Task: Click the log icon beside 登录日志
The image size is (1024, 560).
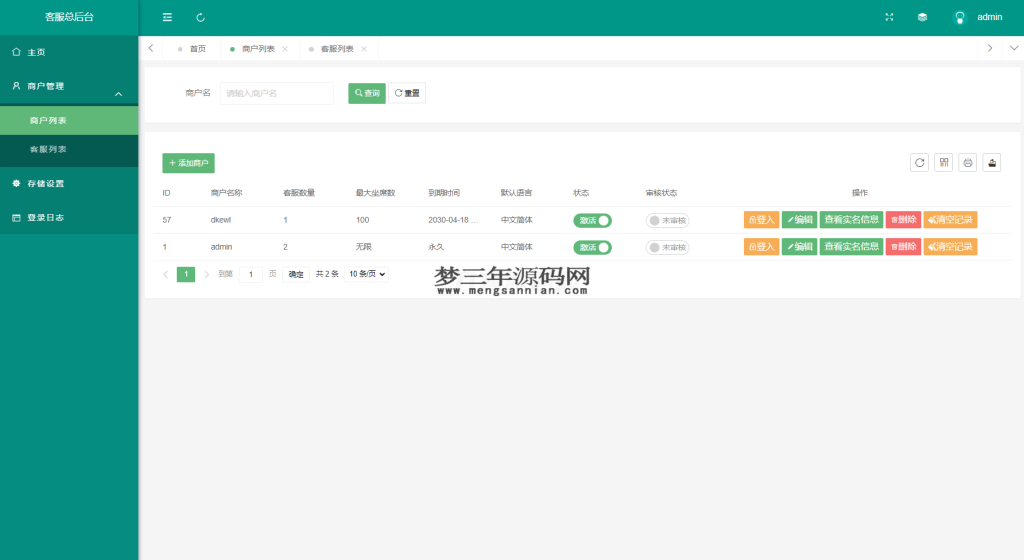Action: tap(16, 217)
